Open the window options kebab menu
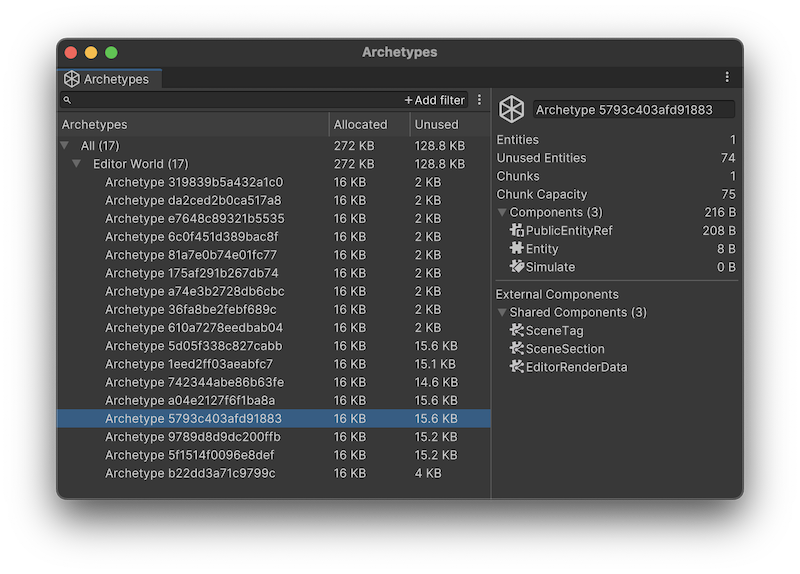This screenshot has height=574, width=800. pyautogui.click(x=727, y=77)
